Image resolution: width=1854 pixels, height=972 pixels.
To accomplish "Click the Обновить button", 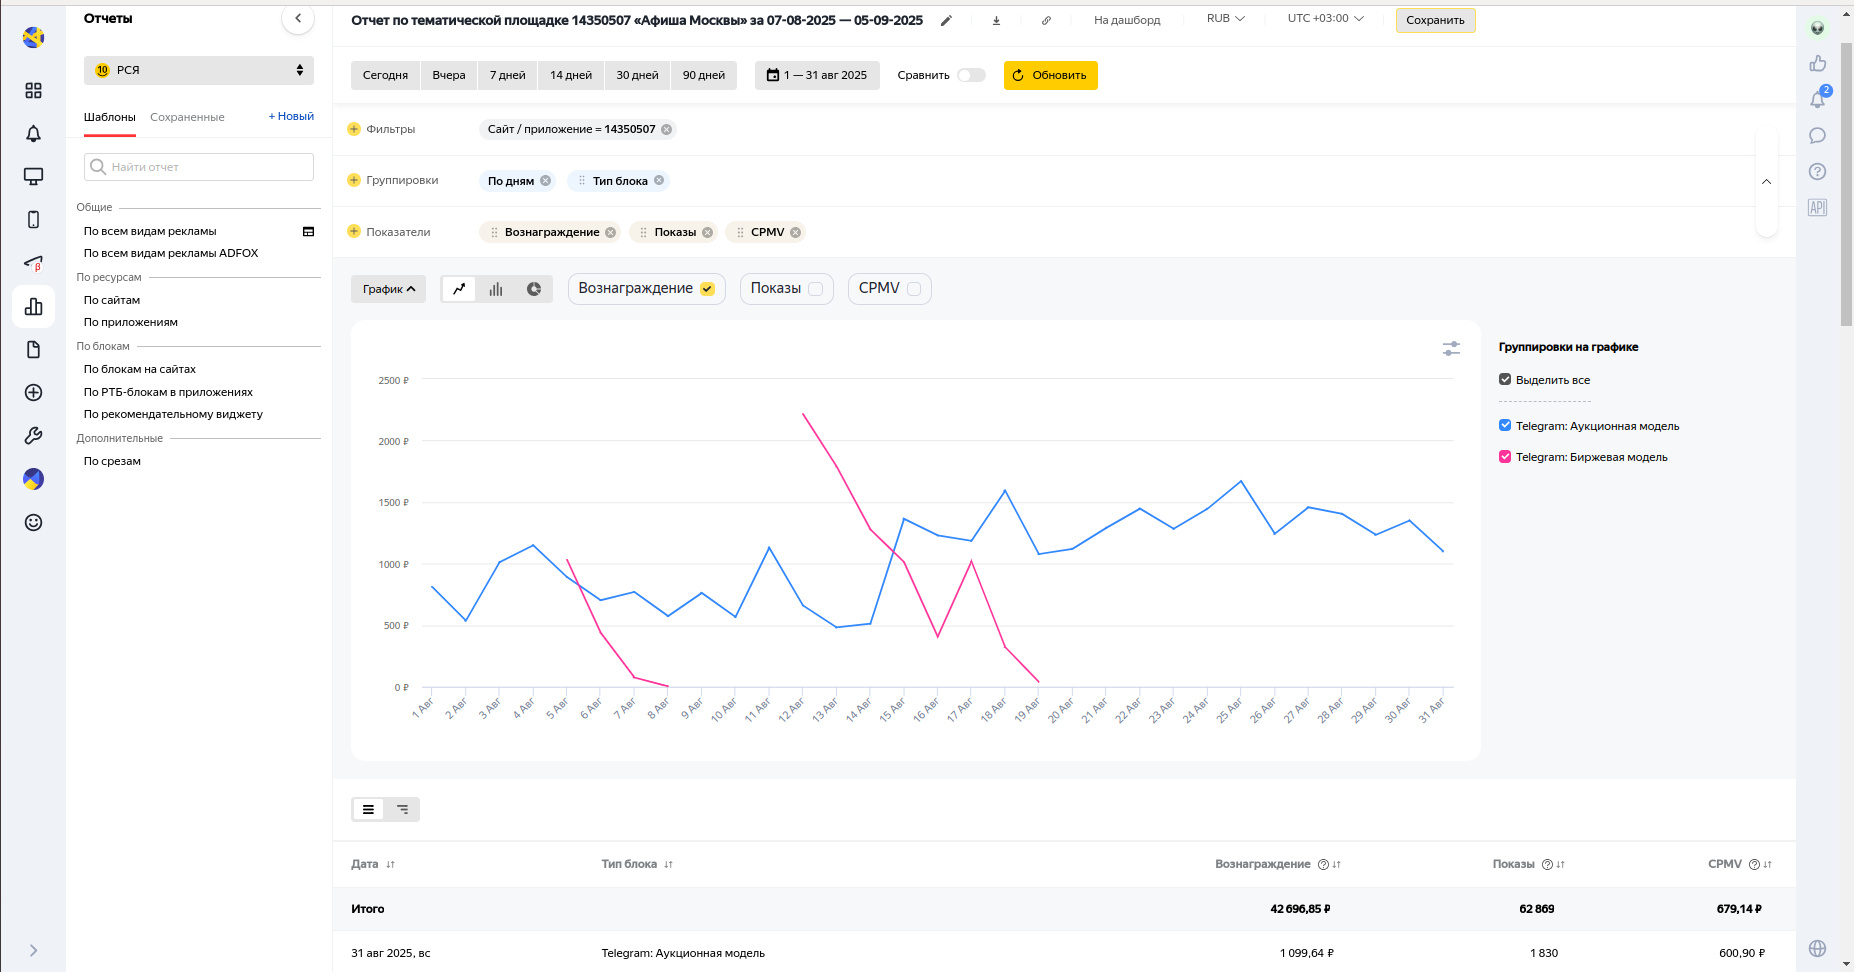I will [1050, 75].
